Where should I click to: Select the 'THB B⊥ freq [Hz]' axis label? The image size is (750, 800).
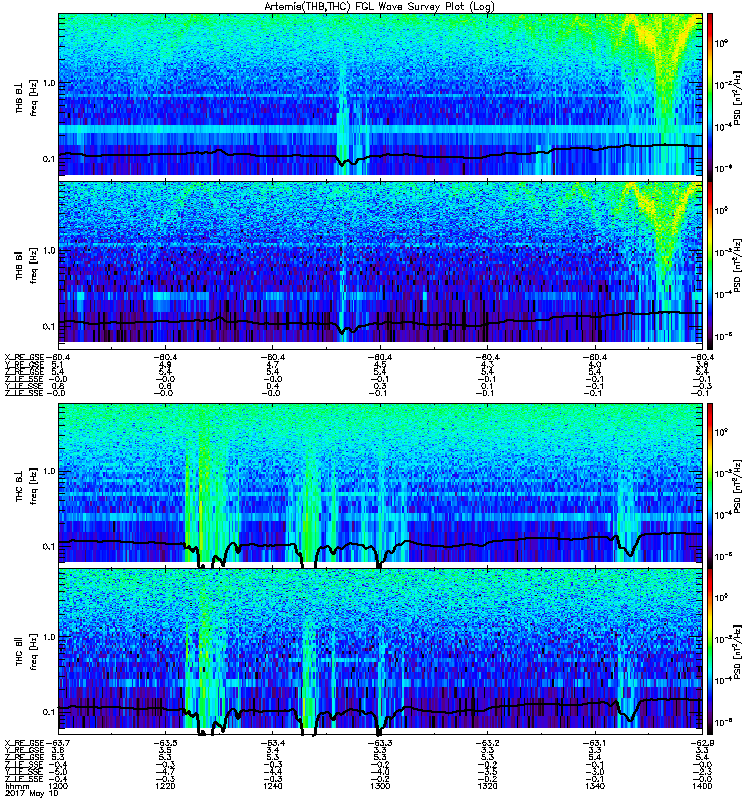tap(27, 97)
